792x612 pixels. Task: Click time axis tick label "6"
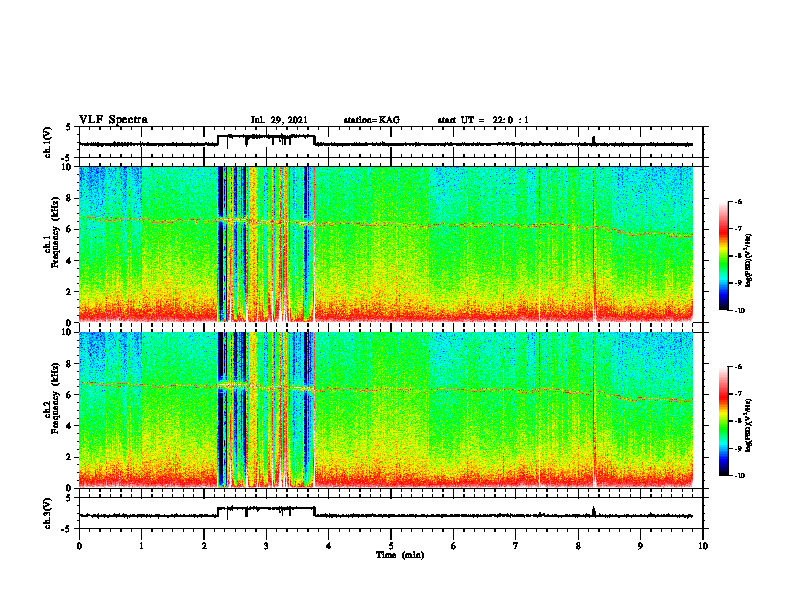tap(454, 546)
